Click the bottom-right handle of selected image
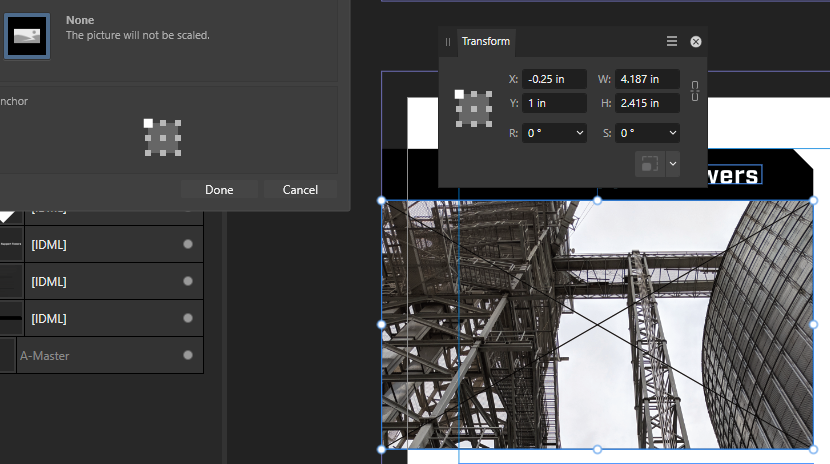The width and height of the screenshot is (830, 464). point(814,449)
